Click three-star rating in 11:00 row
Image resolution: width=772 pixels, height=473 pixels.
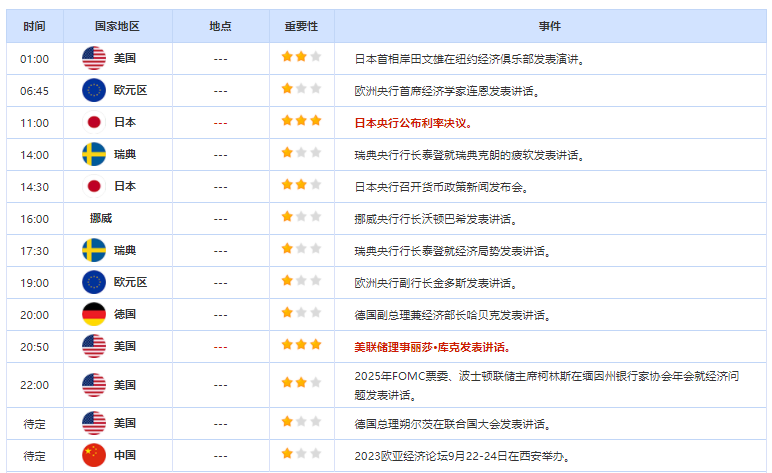[x=301, y=121]
